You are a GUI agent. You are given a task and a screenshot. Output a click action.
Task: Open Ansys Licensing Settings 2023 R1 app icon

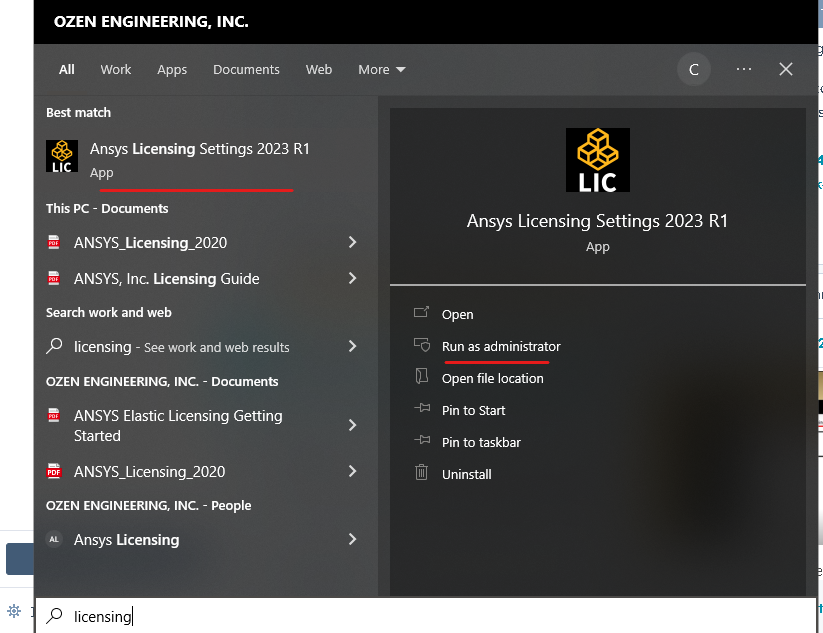click(x=62, y=156)
